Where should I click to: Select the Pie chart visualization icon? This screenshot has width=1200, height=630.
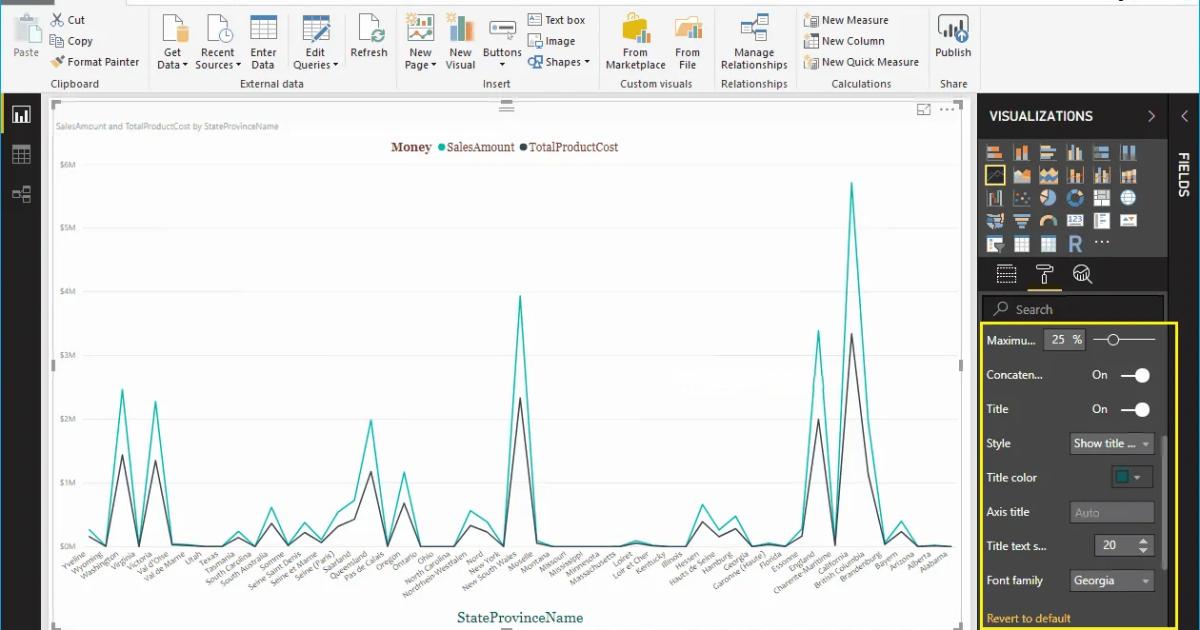[1049, 198]
